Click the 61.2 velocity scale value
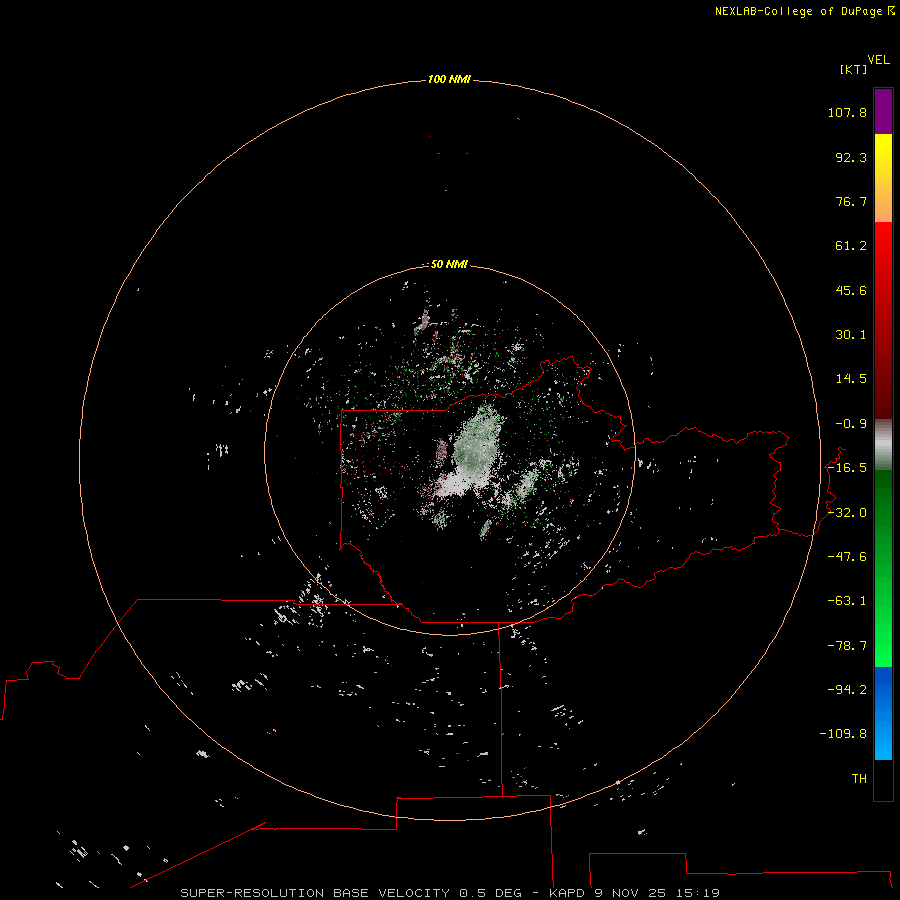 [851, 246]
